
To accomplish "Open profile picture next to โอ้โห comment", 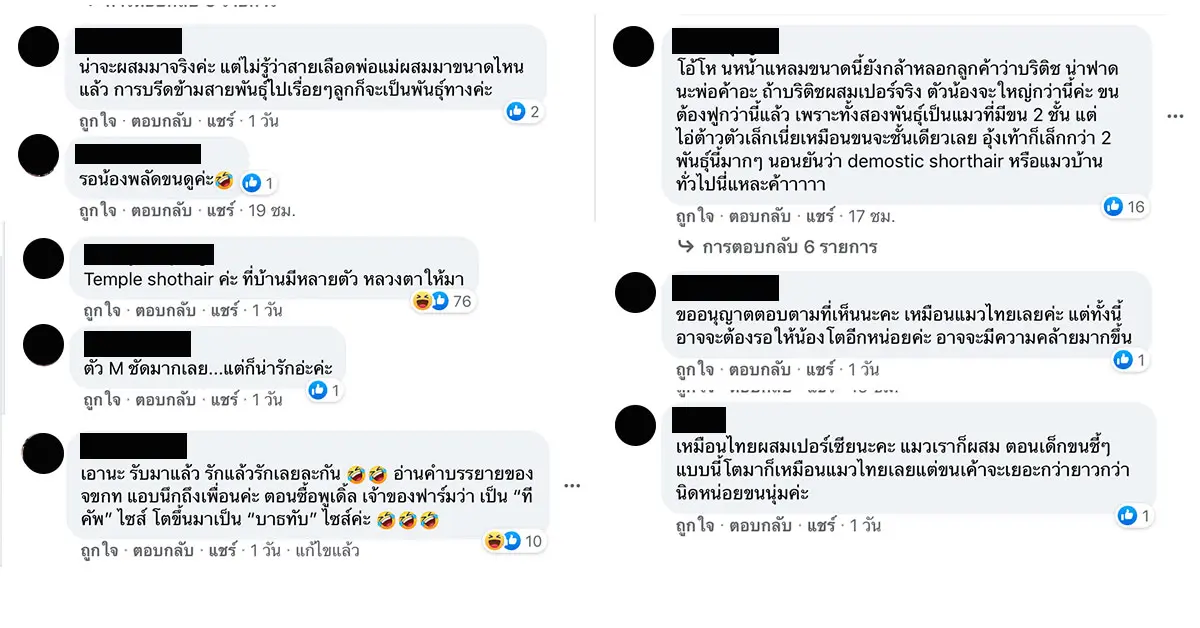I will tap(634, 46).
